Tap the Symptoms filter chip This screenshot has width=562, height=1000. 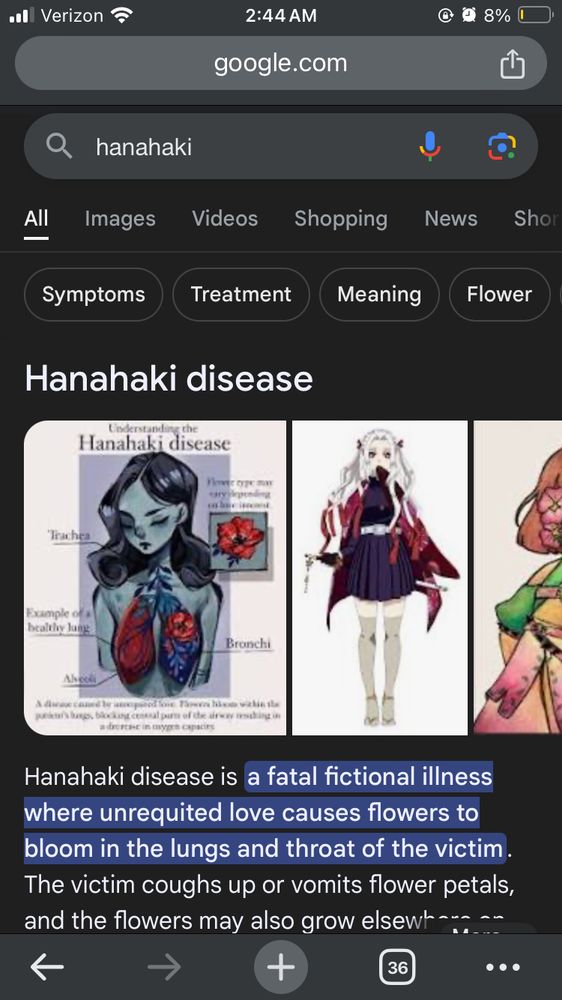click(93, 294)
